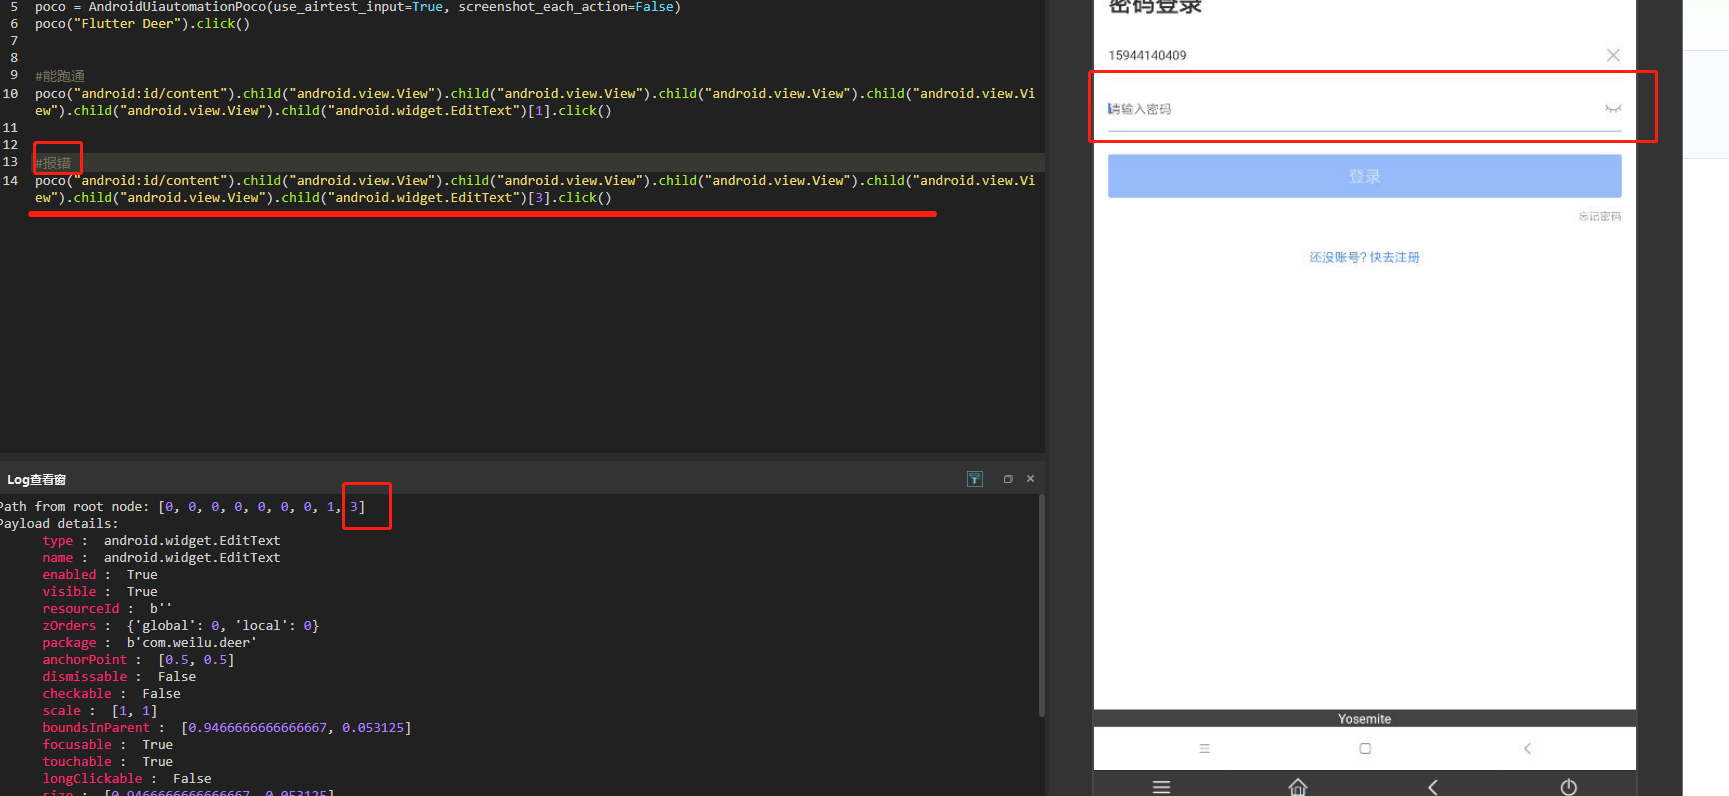
Task: Click the 'resourceId : b''' log row
Action: coord(108,609)
